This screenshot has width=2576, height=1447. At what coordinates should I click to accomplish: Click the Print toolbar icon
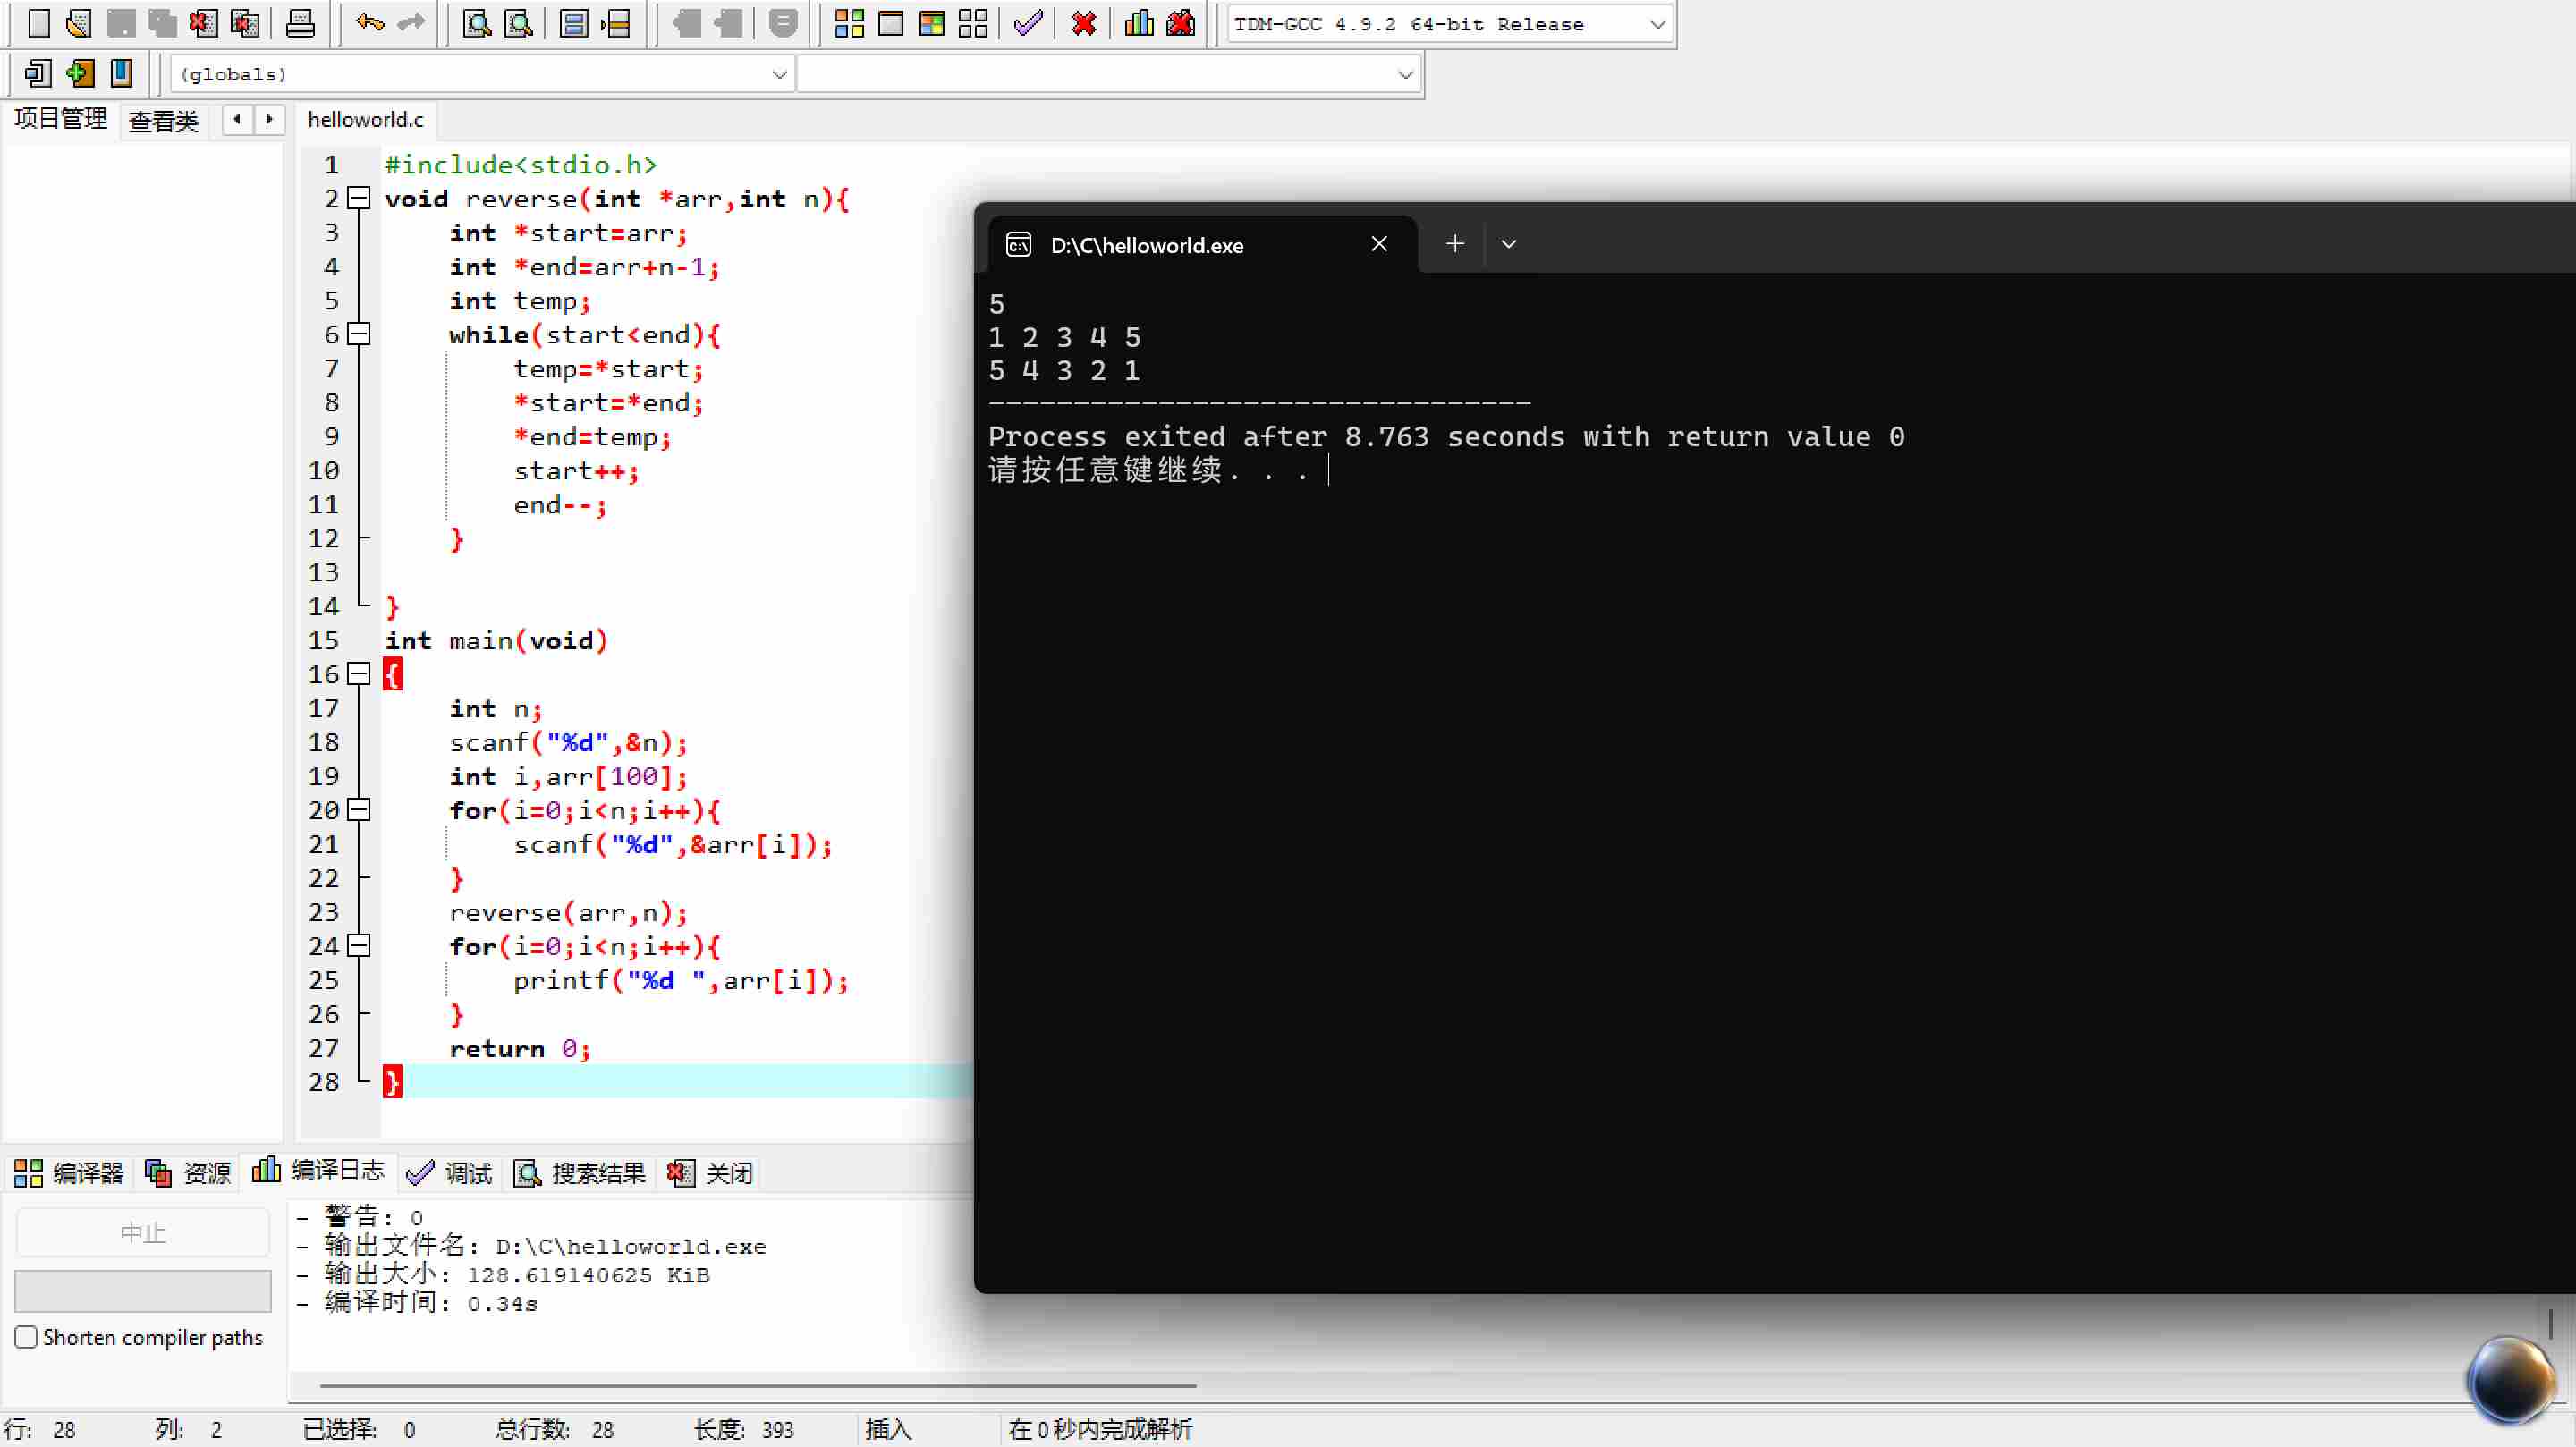point(300,23)
